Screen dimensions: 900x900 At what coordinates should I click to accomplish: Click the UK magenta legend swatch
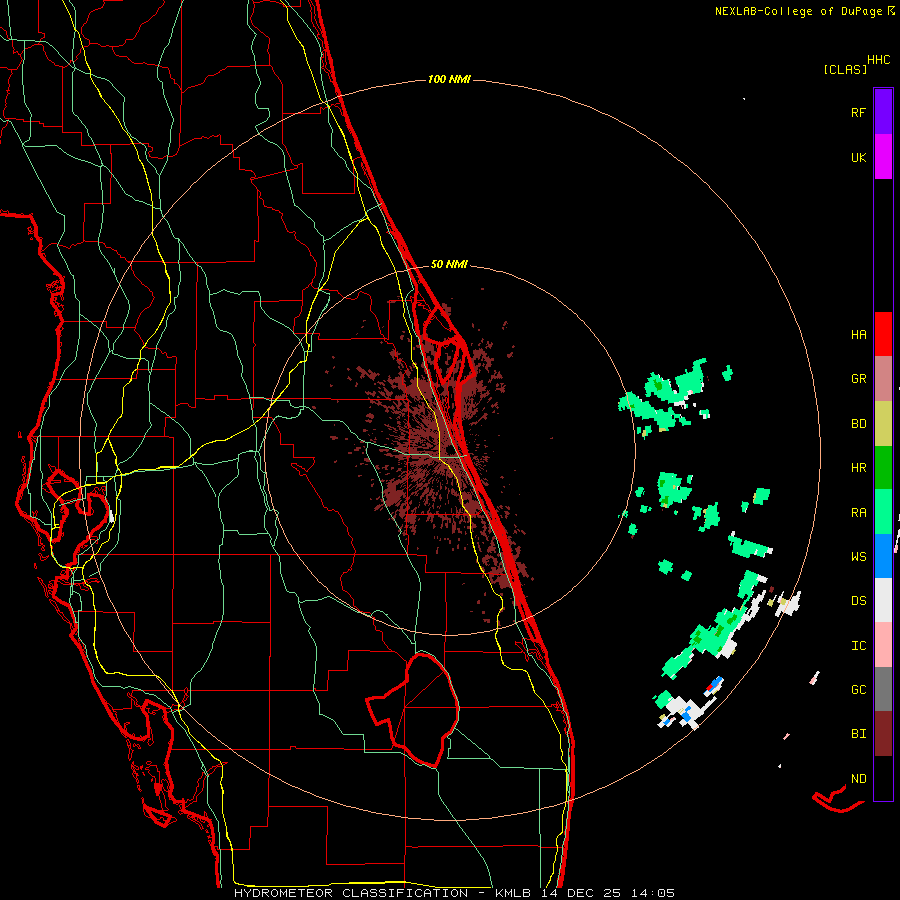pyautogui.click(x=883, y=157)
